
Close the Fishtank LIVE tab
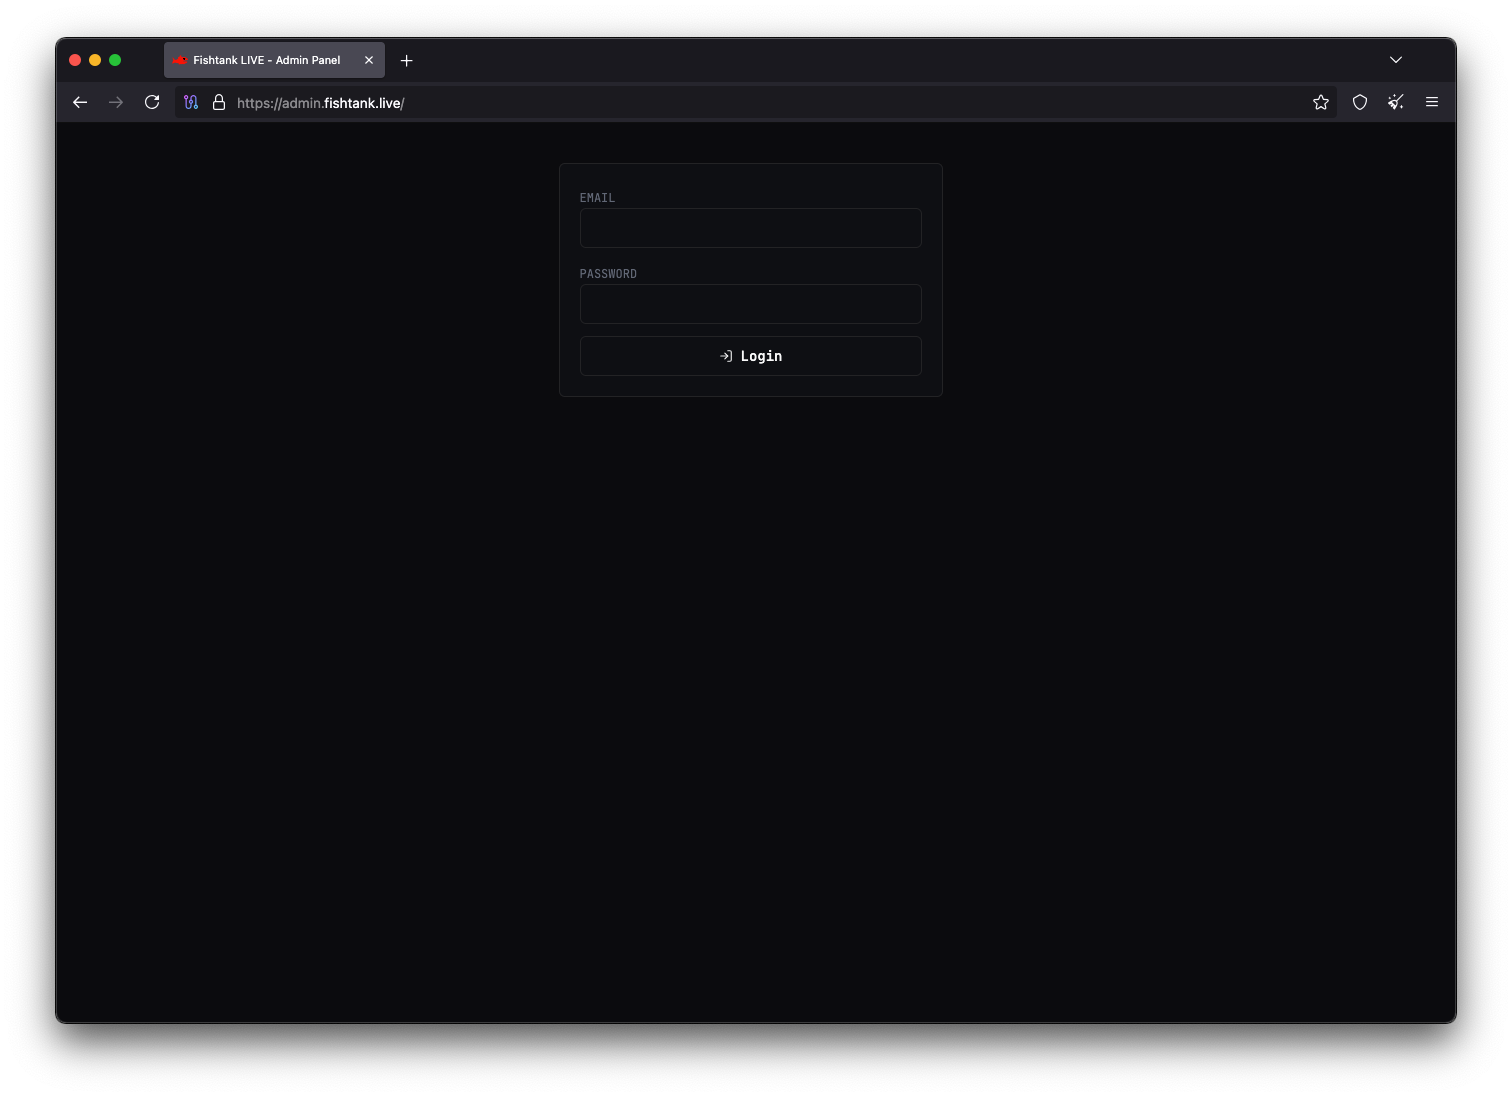pyautogui.click(x=369, y=60)
